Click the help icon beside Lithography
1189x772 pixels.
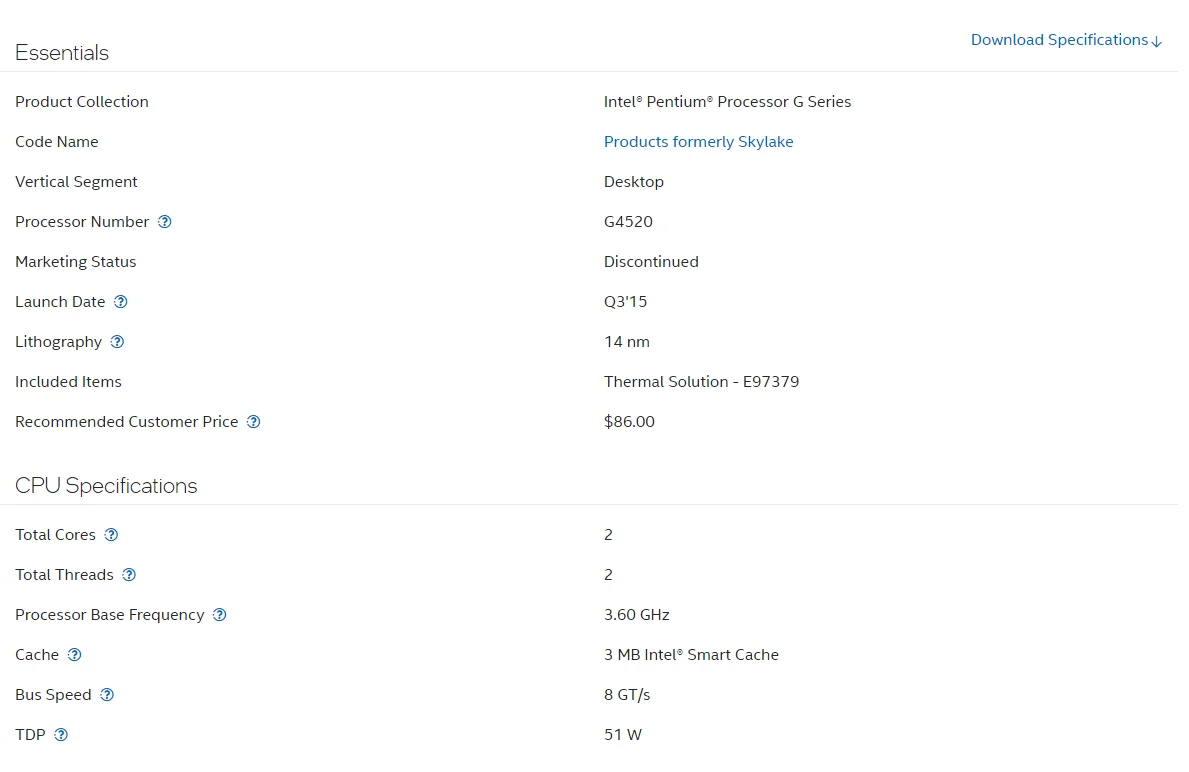pos(117,342)
